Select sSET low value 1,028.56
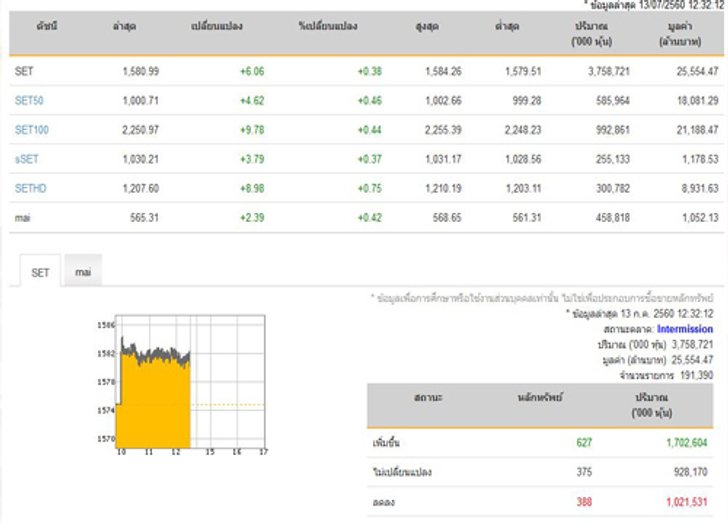This screenshot has width=728, height=524. 523,159
